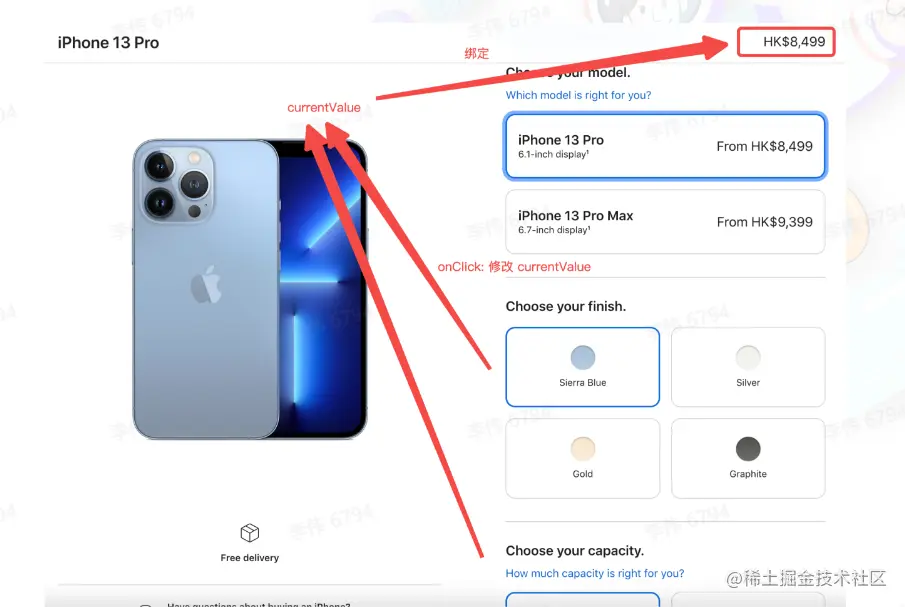The image size is (905, 607).
Task: Click the iPhone 13 Pro page title
Action: (x=108, y=43)
